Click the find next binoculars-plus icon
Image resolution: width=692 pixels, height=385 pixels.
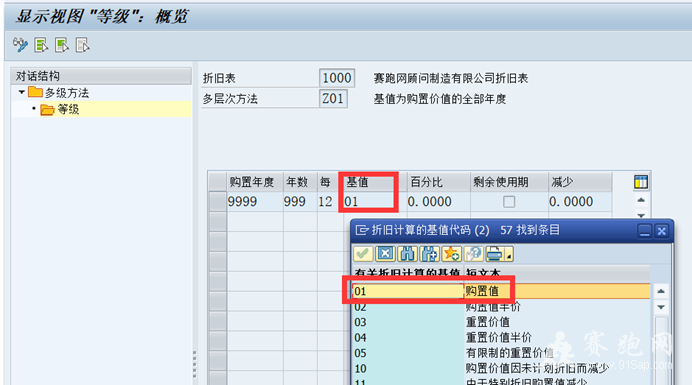coord(429,254)
